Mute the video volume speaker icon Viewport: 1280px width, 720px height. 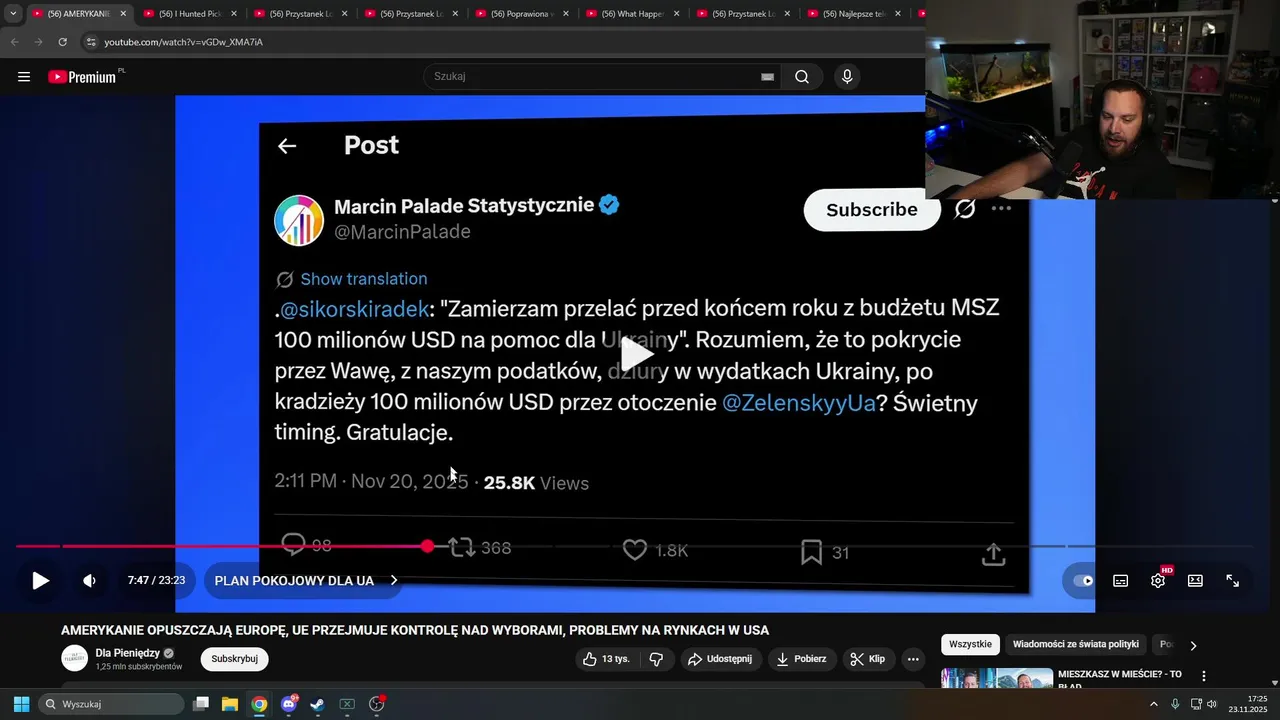coord(89,580)
